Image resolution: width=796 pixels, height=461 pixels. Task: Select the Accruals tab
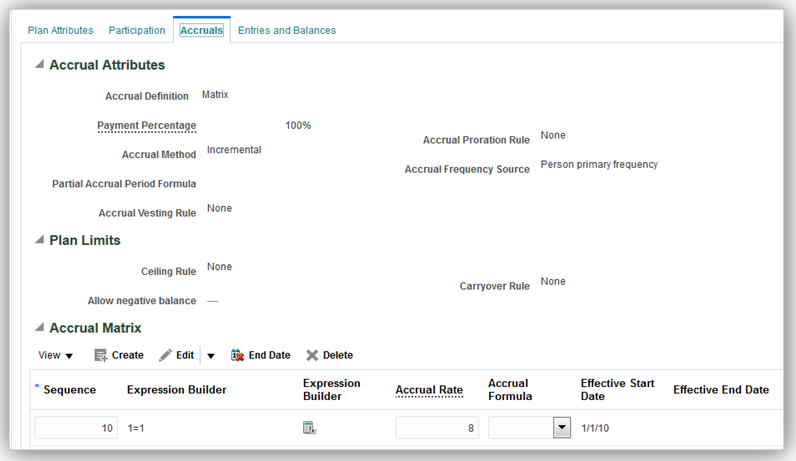pos(201,30)
